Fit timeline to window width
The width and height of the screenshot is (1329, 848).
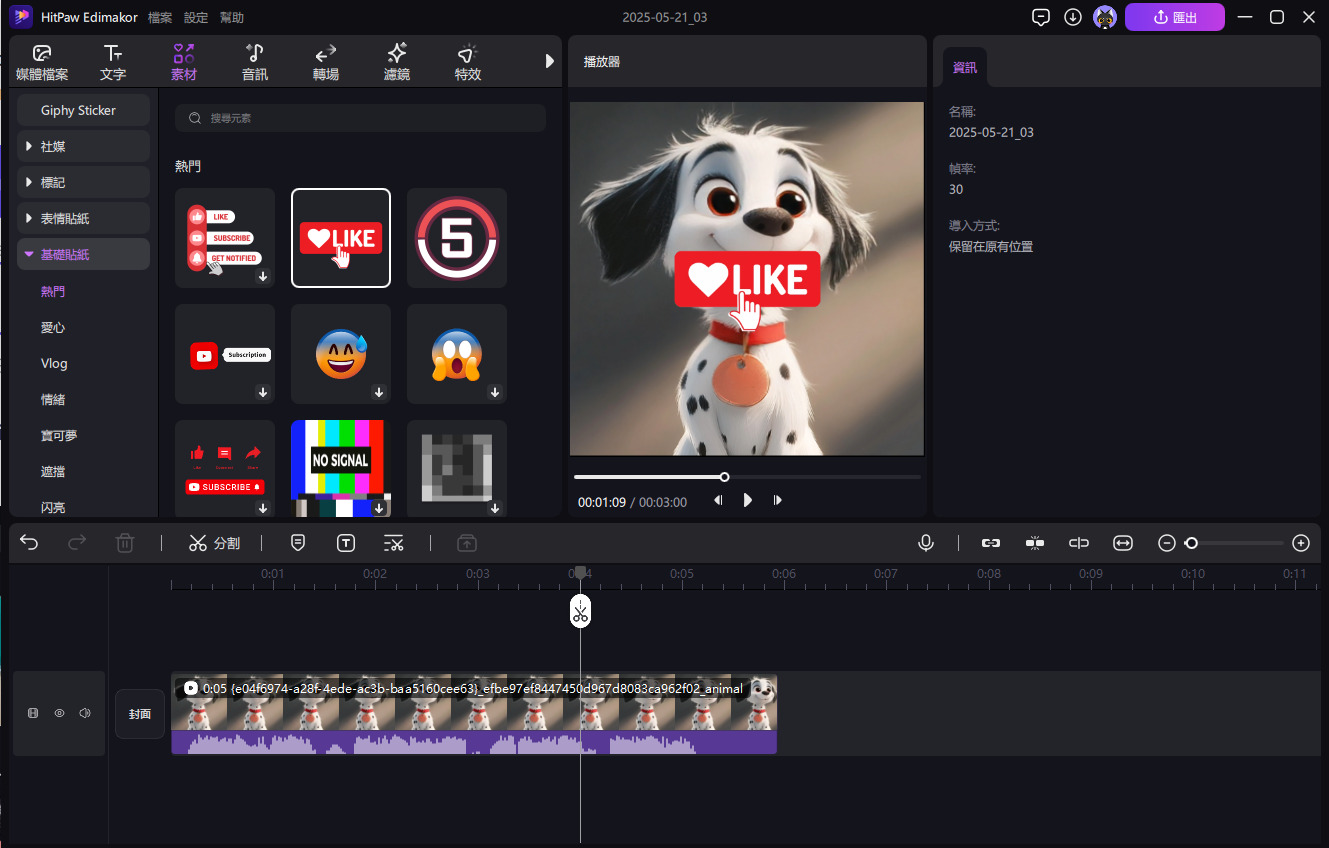pyautogui.click(x=1123, y=543)
